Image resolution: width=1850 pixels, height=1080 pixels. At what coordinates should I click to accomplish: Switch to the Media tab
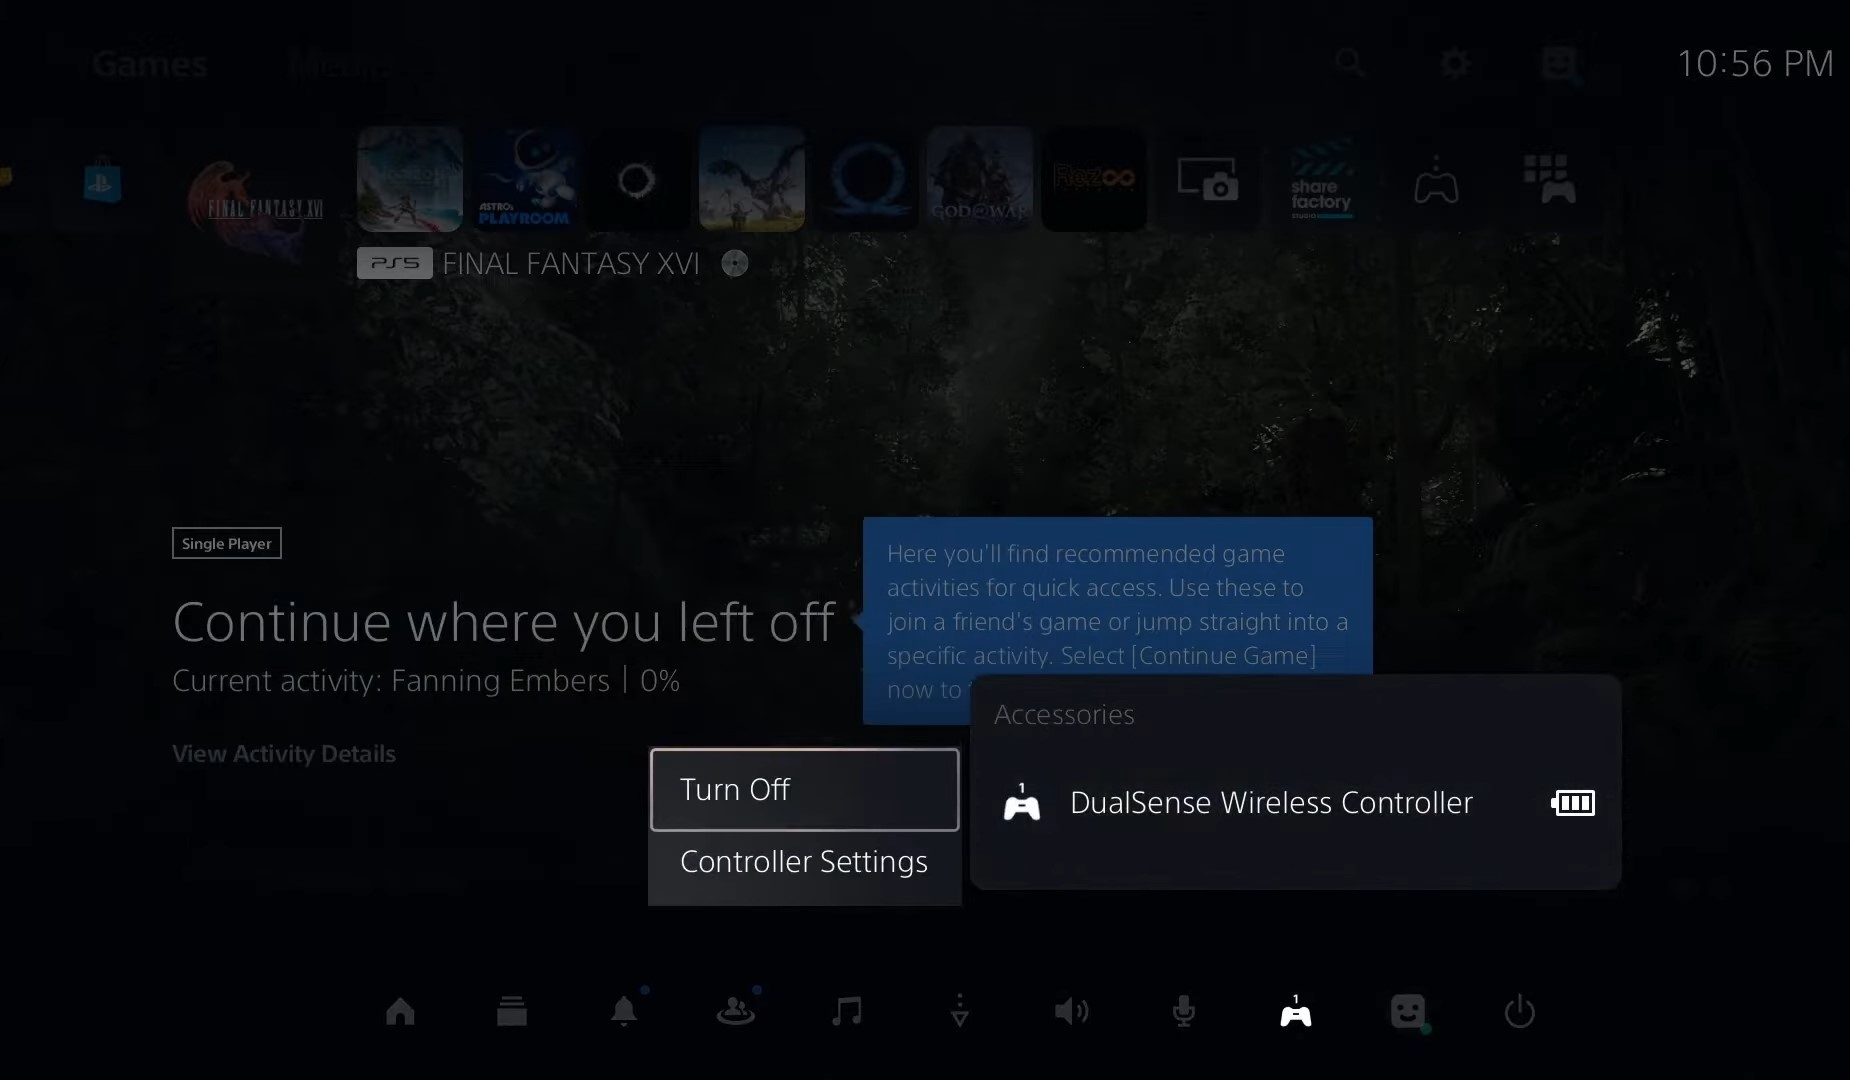pos(340,64)
